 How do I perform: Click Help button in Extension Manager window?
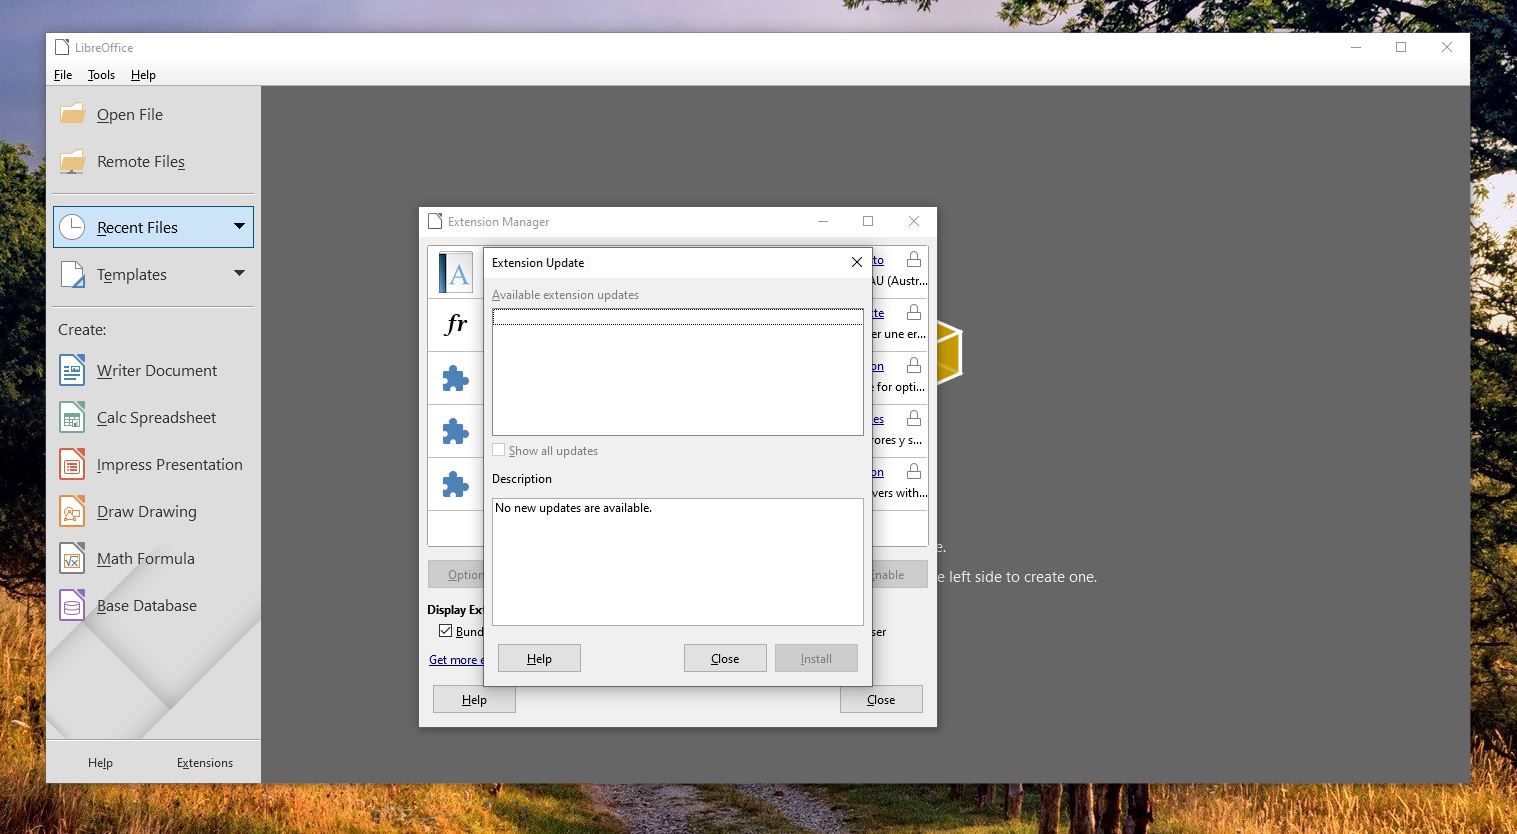474,699
